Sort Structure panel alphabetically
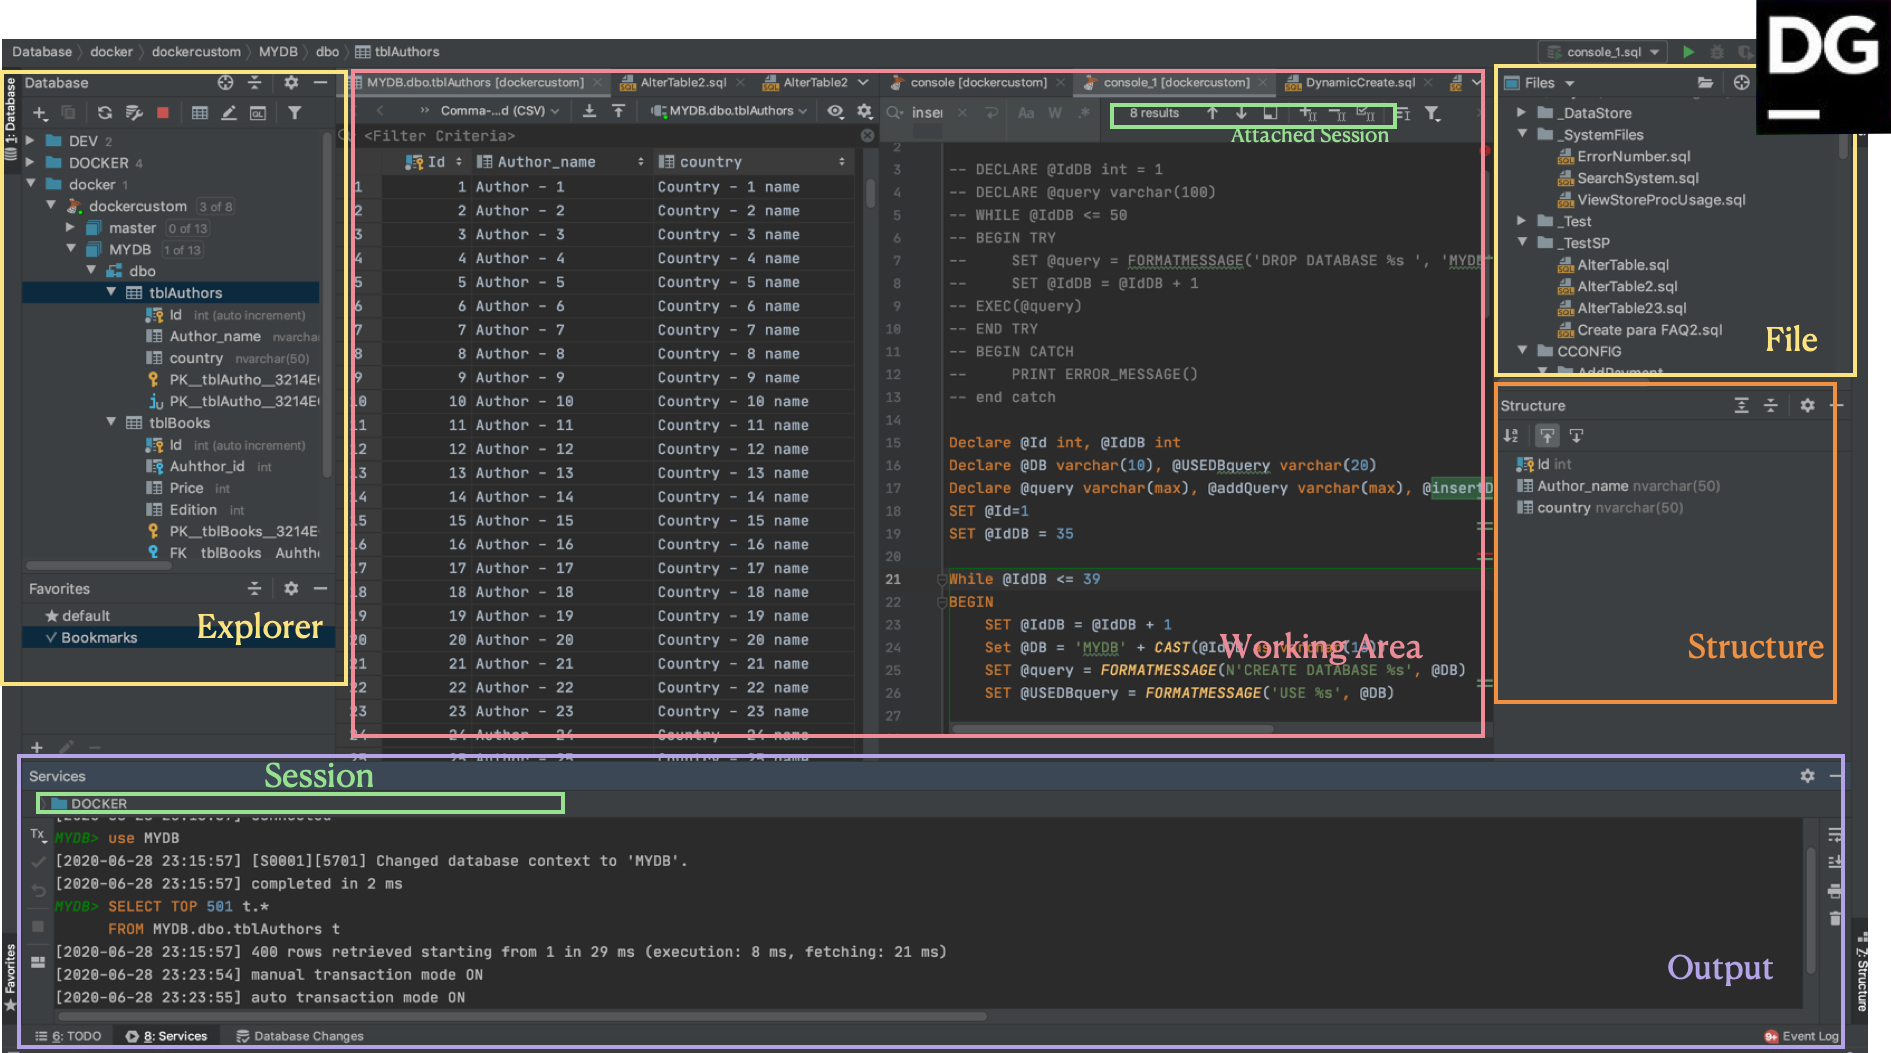This screenshot has height=1053, width=1891. click(x=1511, y=436)
